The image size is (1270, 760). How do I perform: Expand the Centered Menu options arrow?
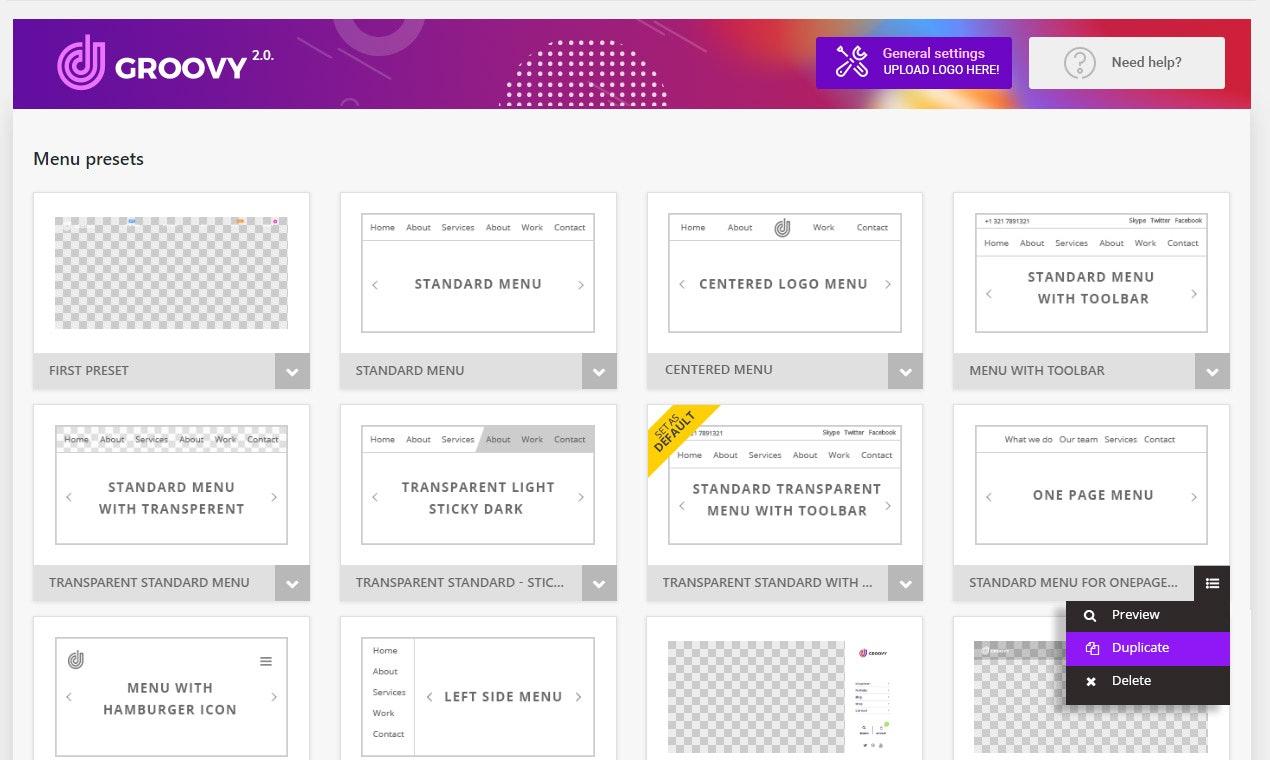coord(905,372)
